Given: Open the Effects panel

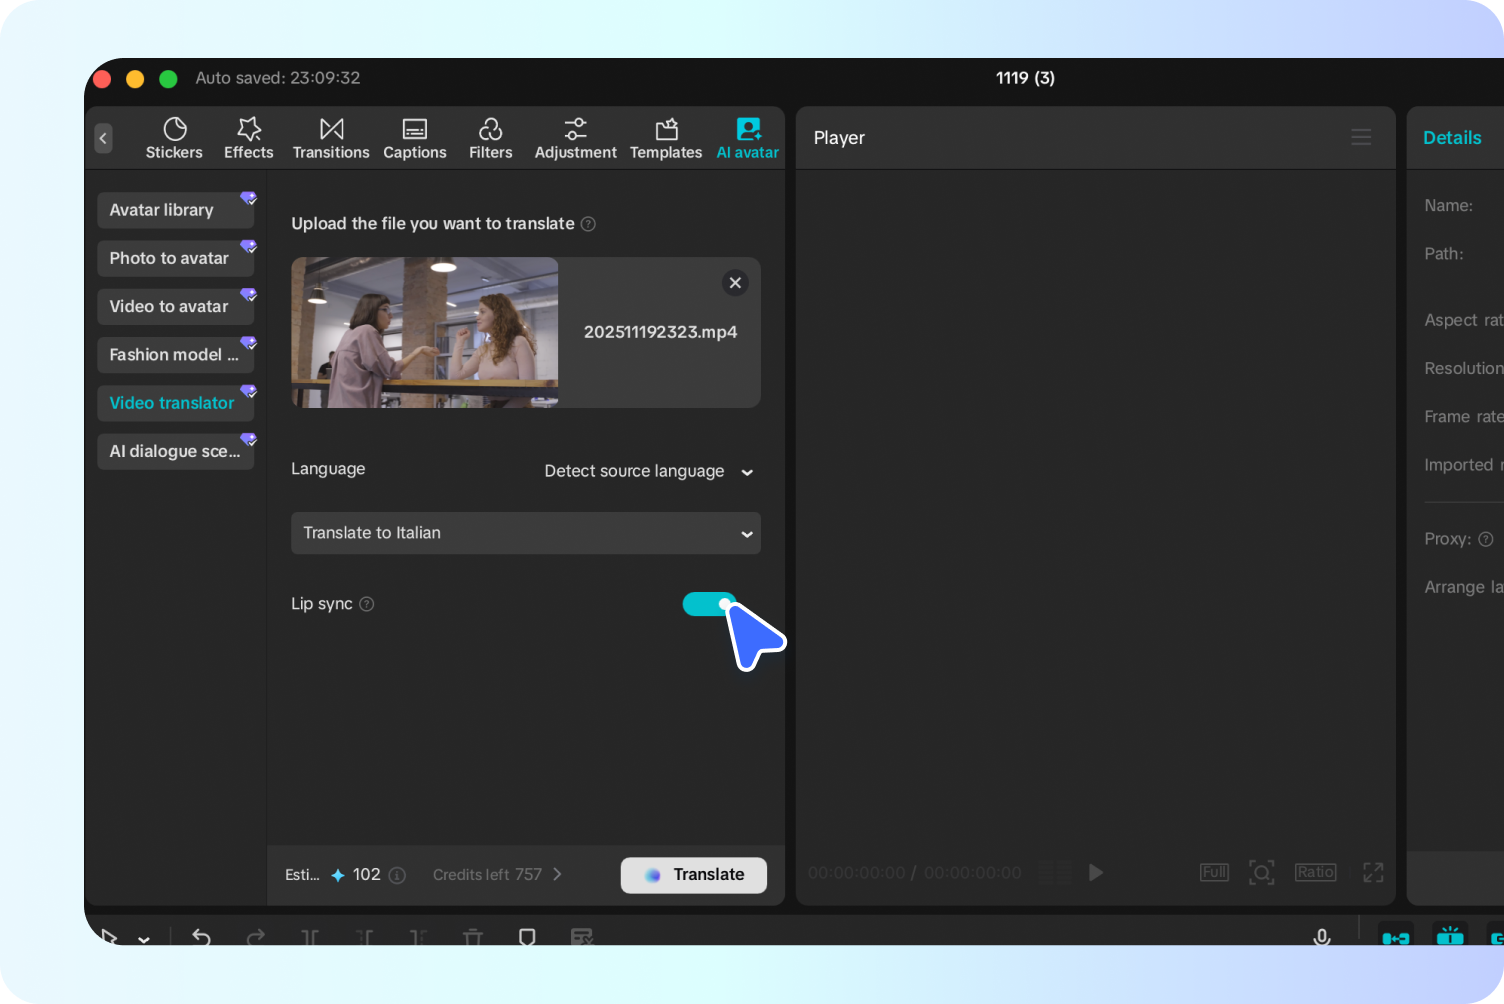Looking at the screenshot, I should [248, 137].
